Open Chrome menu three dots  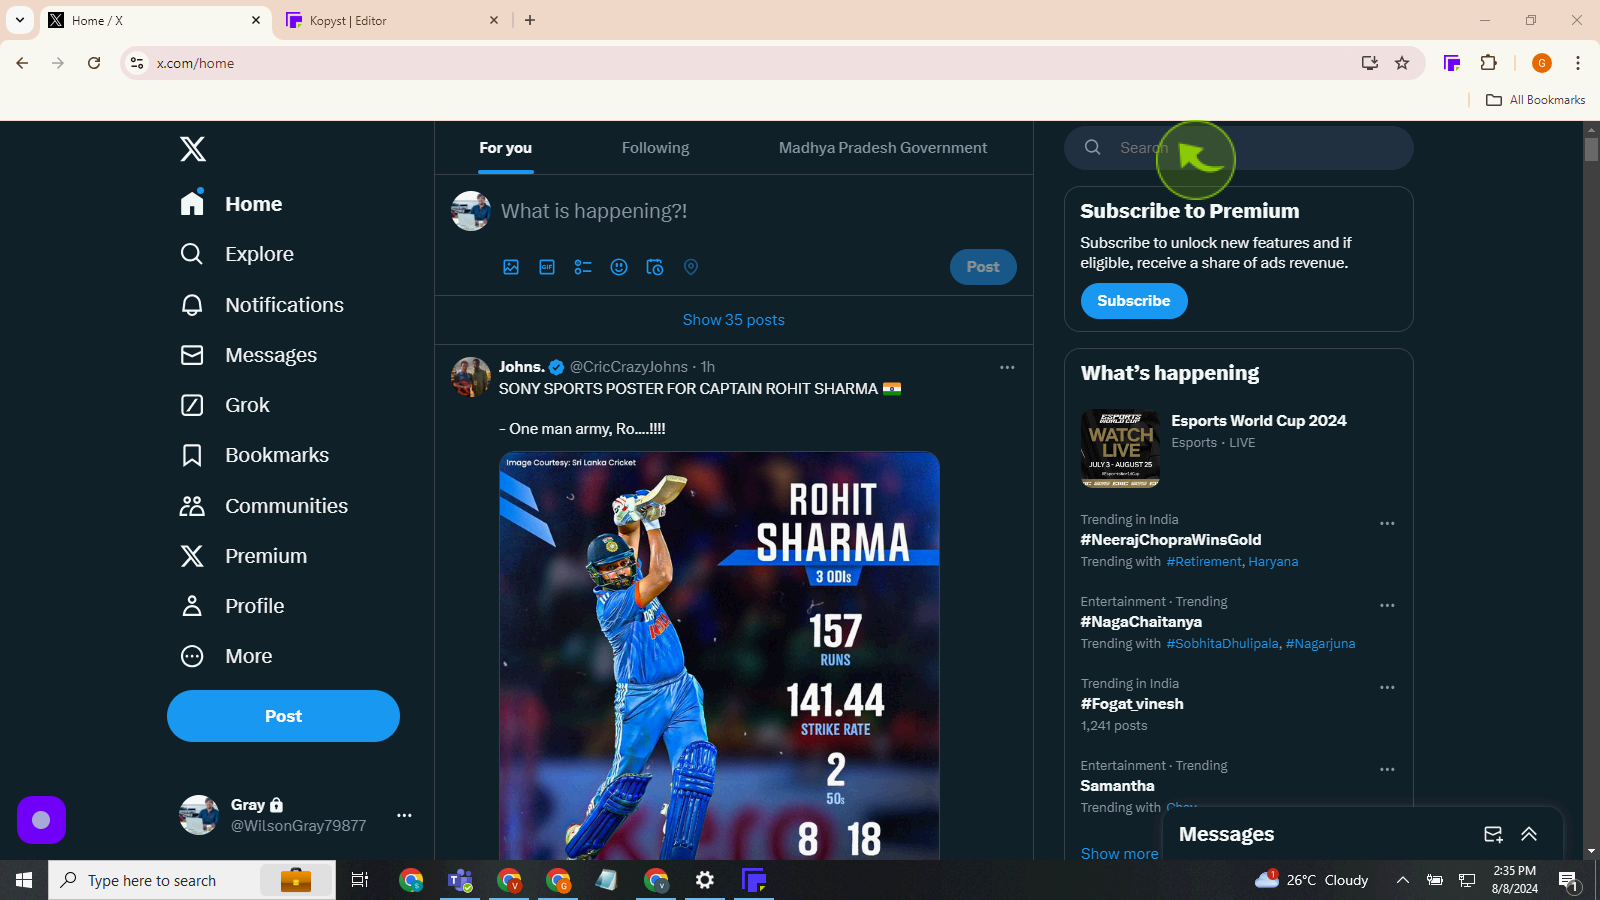pos(1578,63)
